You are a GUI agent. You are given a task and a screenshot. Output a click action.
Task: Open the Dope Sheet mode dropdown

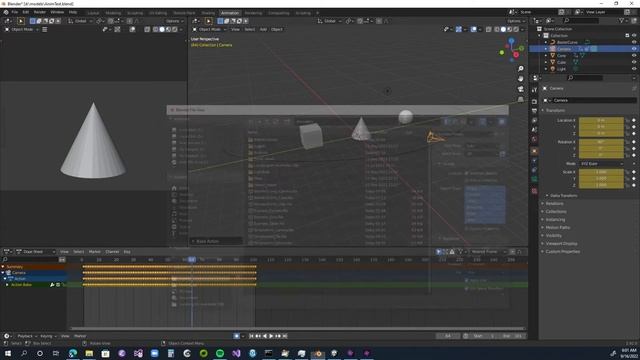tap(36, 252)
